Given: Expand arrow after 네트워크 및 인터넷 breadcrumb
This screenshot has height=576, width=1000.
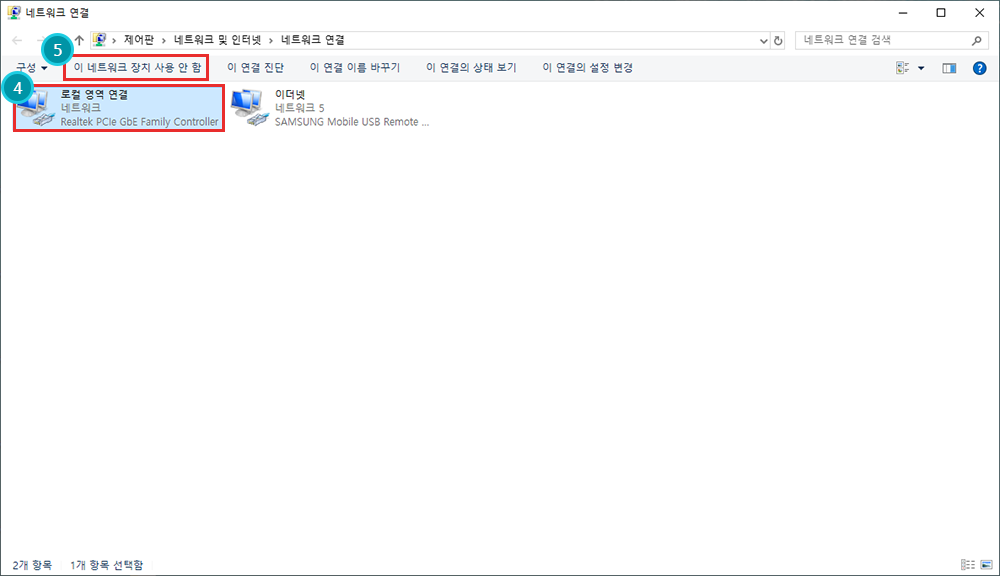Looking at the screenshot, I should (271, 40).
